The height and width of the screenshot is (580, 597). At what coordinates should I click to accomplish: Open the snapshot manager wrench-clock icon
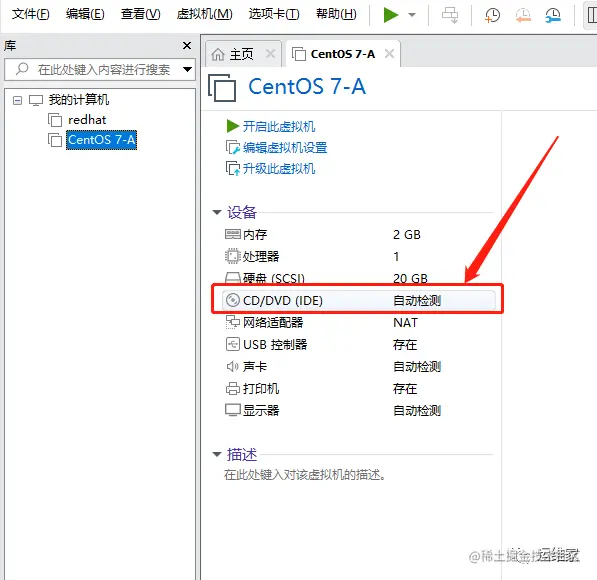[x=552, y=15]
